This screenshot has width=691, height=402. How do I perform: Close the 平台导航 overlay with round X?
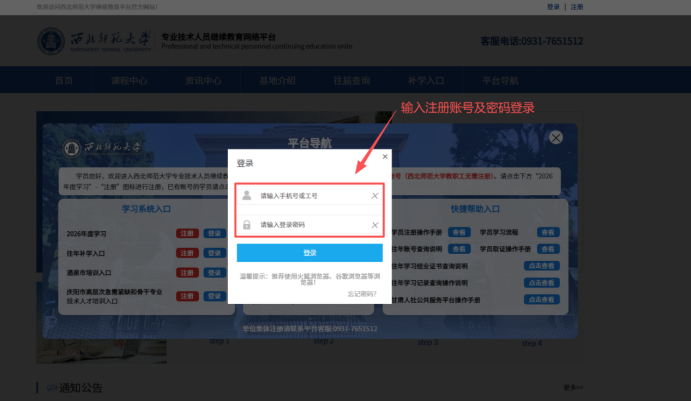tap(556, 138)
